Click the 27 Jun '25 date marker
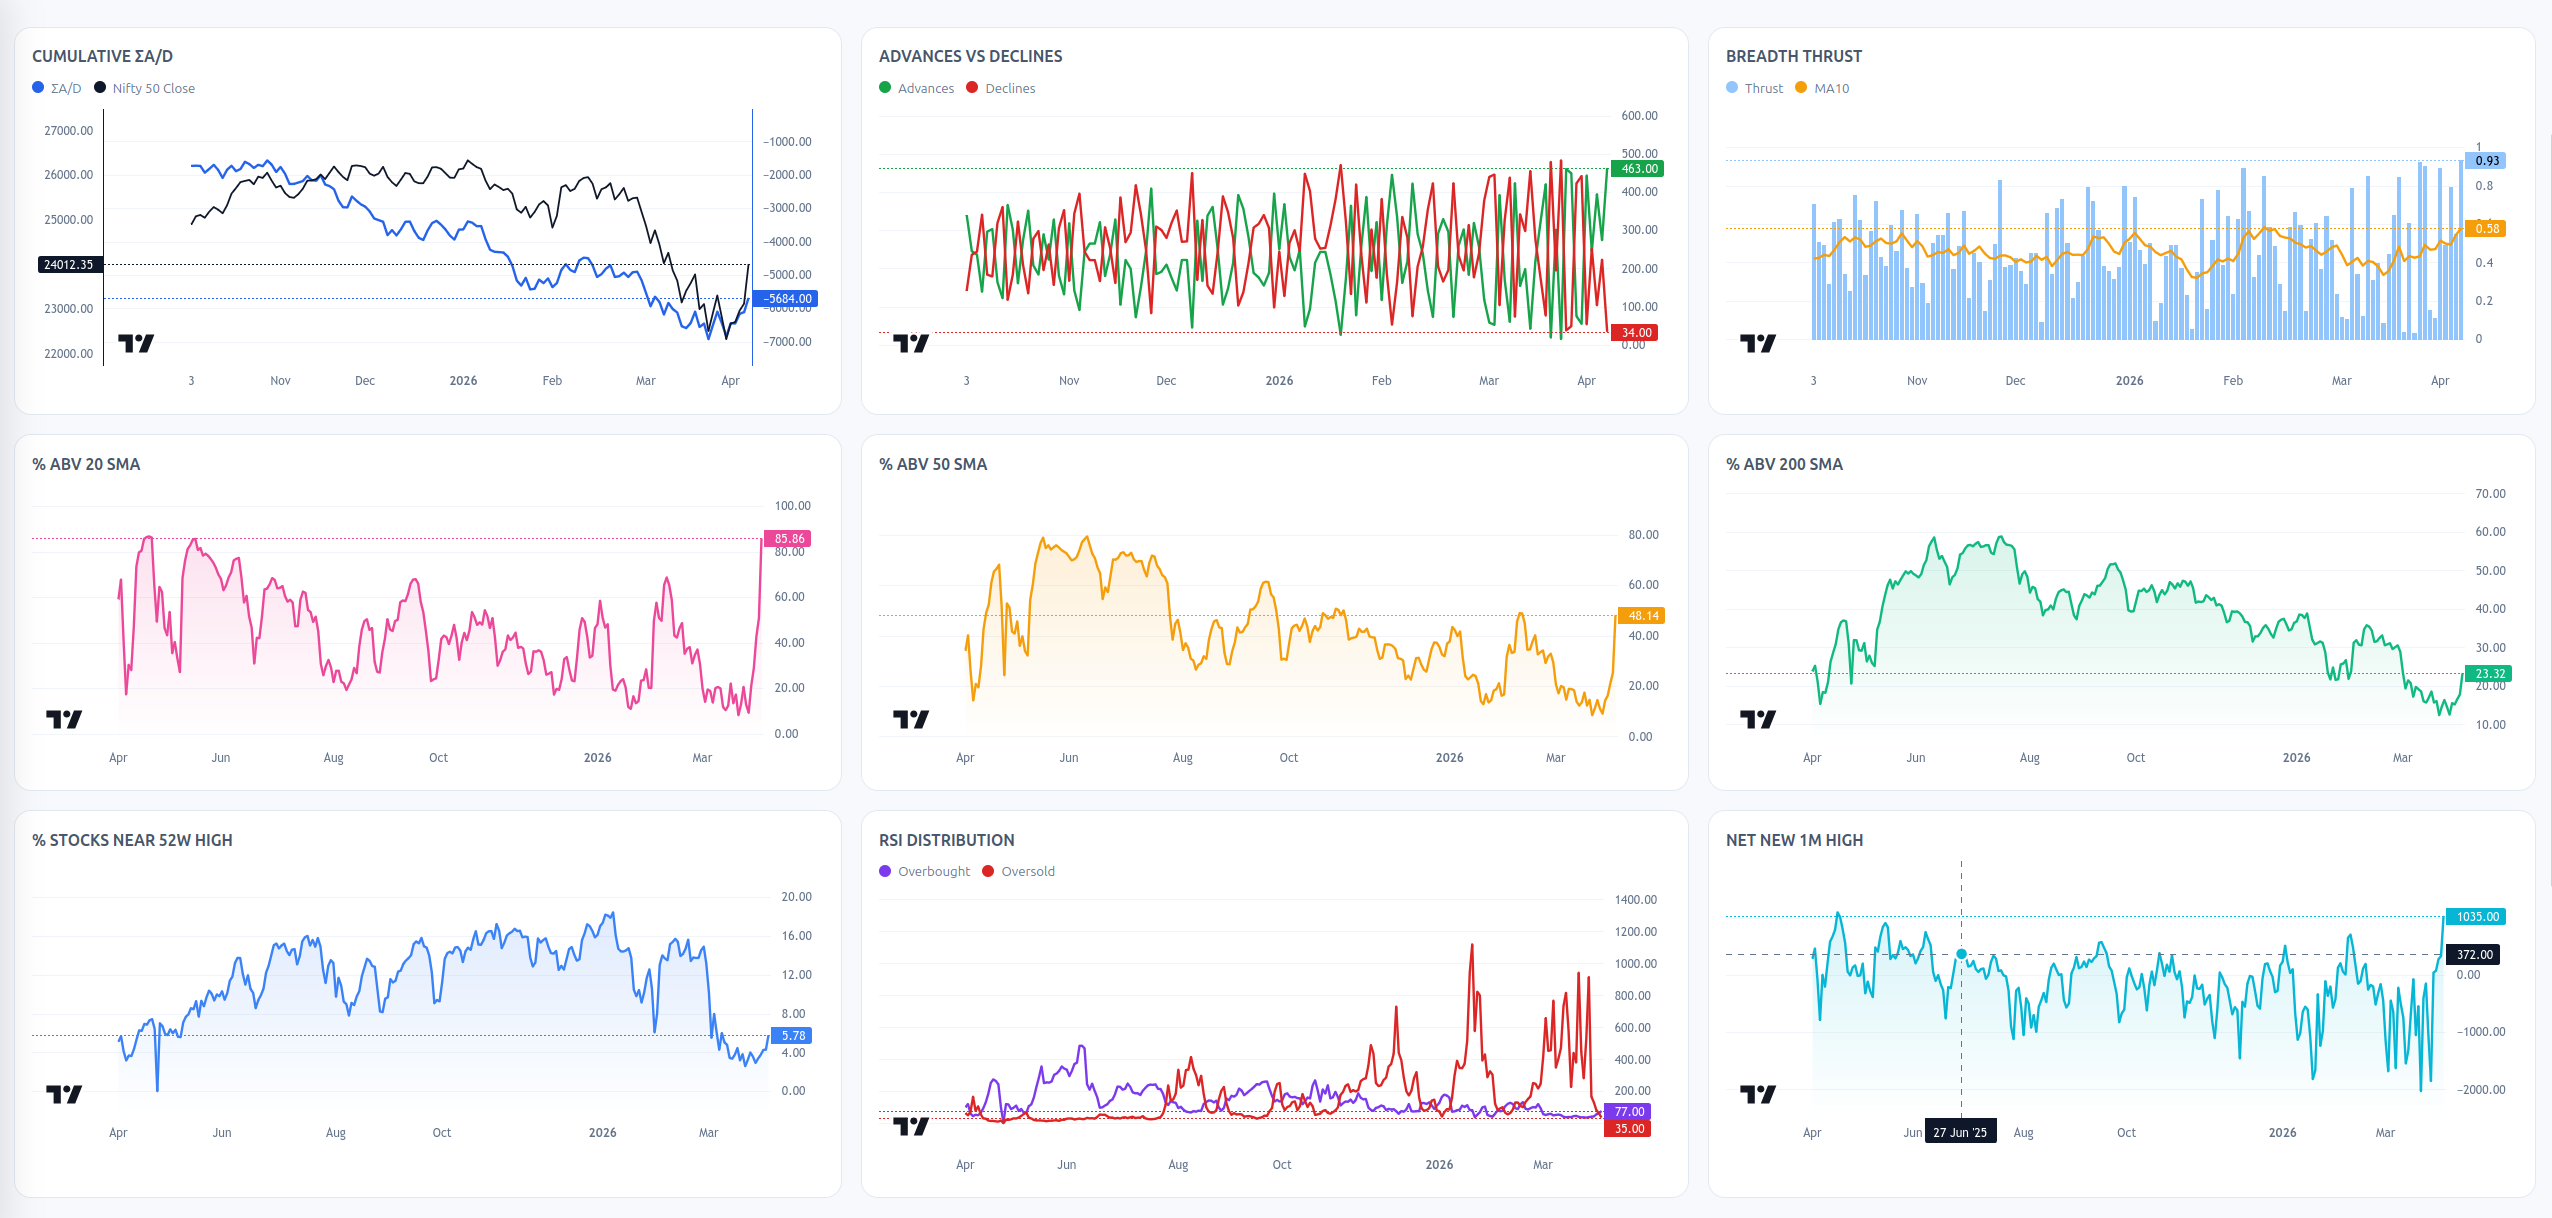Viewport: 2552px width, 1218px height. [x=1960, y=1132]
